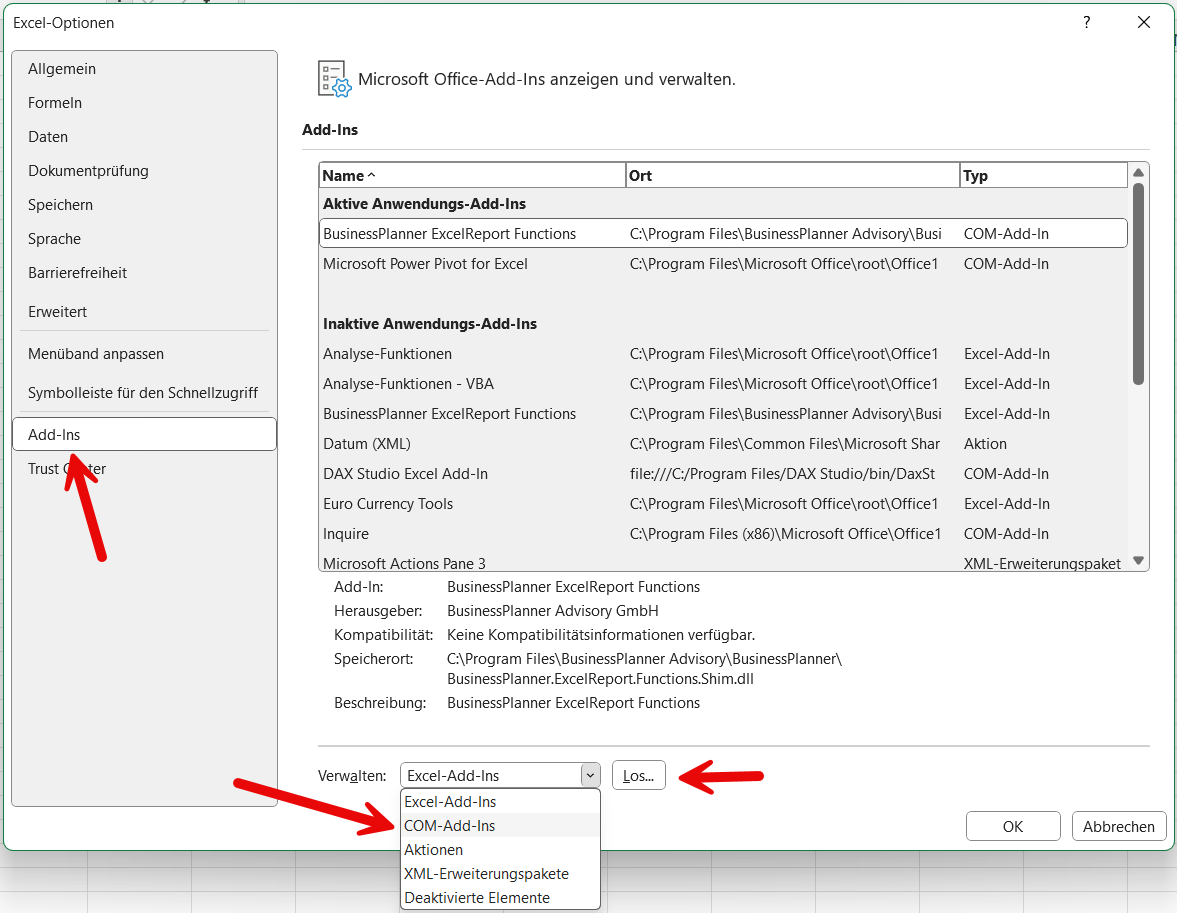The height and width of the screenshot is (913, 1177).
Task: Choose Deaktivierte Elemente from dropdown list
Action: point(501,898)
